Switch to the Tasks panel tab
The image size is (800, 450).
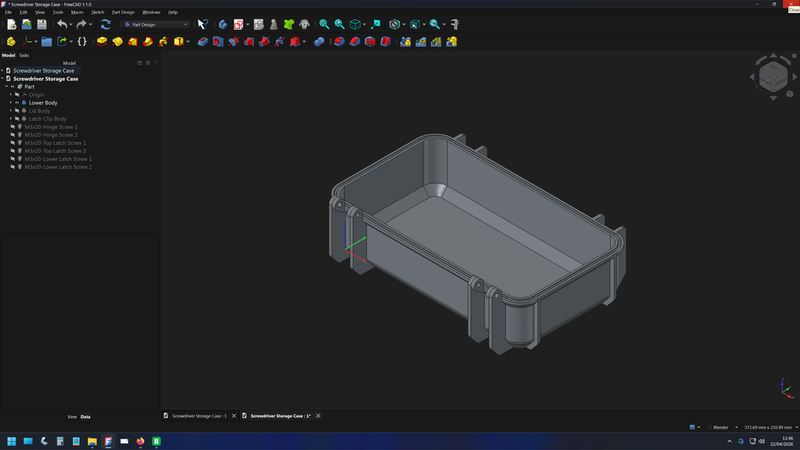(x=24, y=55)
